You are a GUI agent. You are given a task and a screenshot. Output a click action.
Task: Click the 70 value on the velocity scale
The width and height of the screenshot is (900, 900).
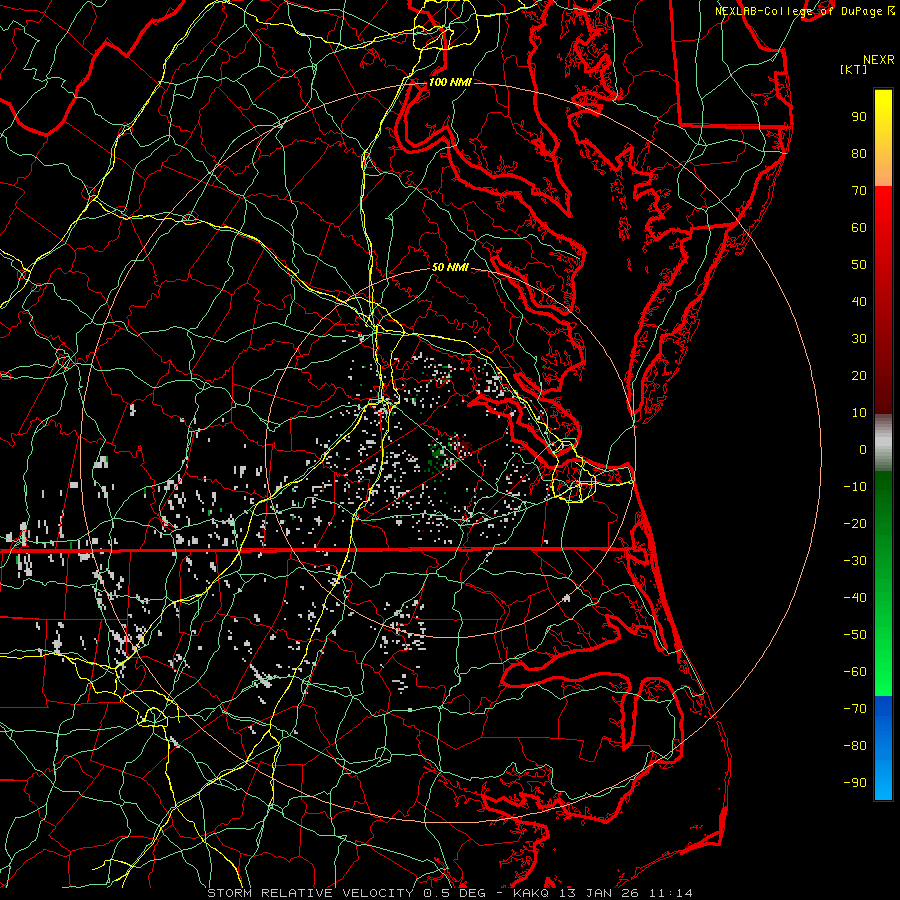click(x=859, y=191)
